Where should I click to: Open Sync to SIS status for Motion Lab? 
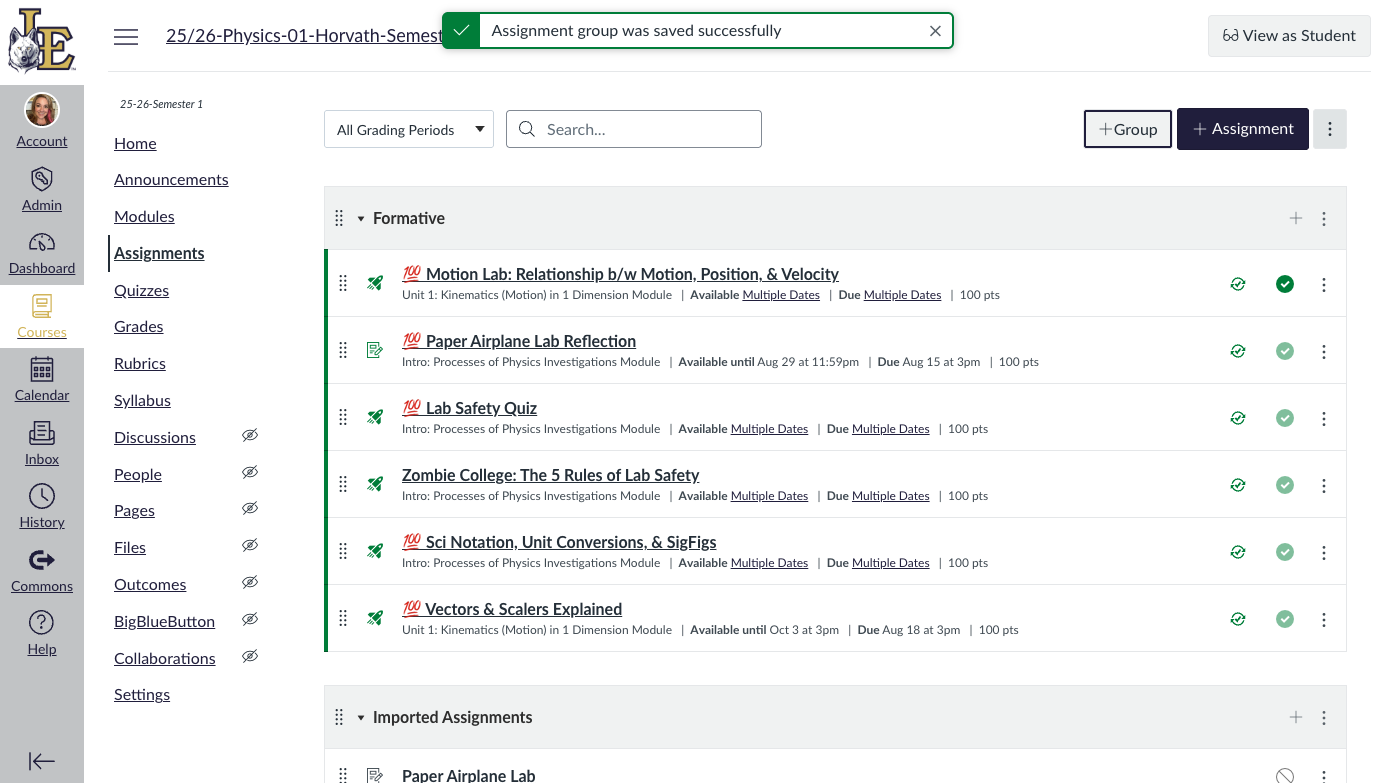[x=1238, y=284]
